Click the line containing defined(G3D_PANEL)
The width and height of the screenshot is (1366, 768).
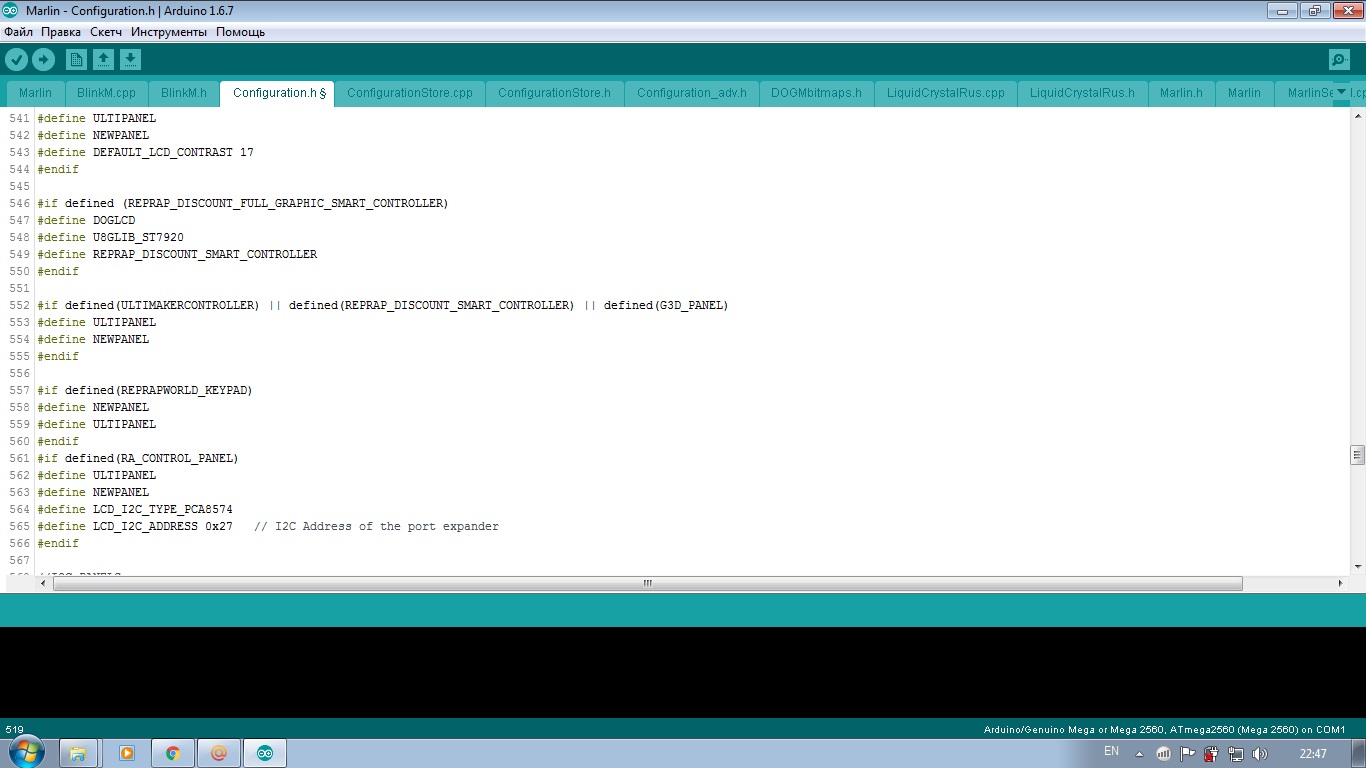382,305
